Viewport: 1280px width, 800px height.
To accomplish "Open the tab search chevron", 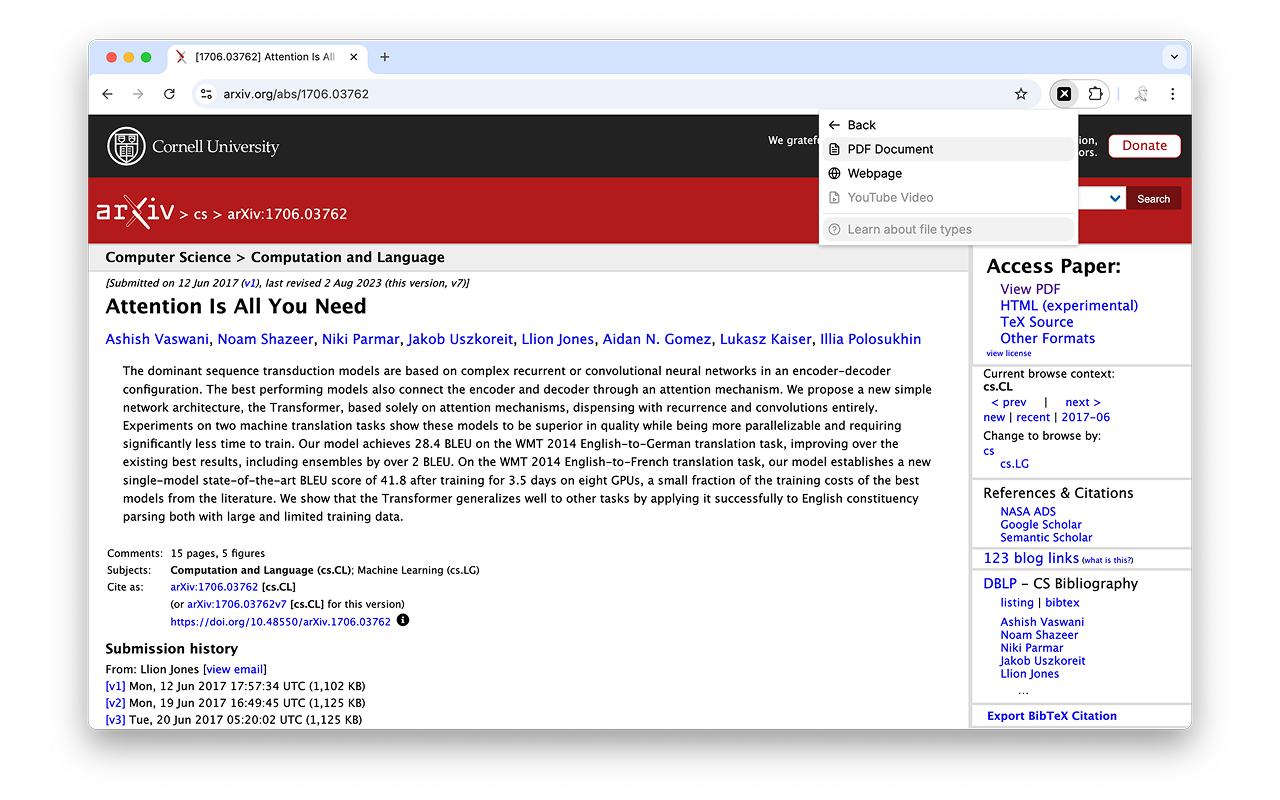I will pos(1174,57).
